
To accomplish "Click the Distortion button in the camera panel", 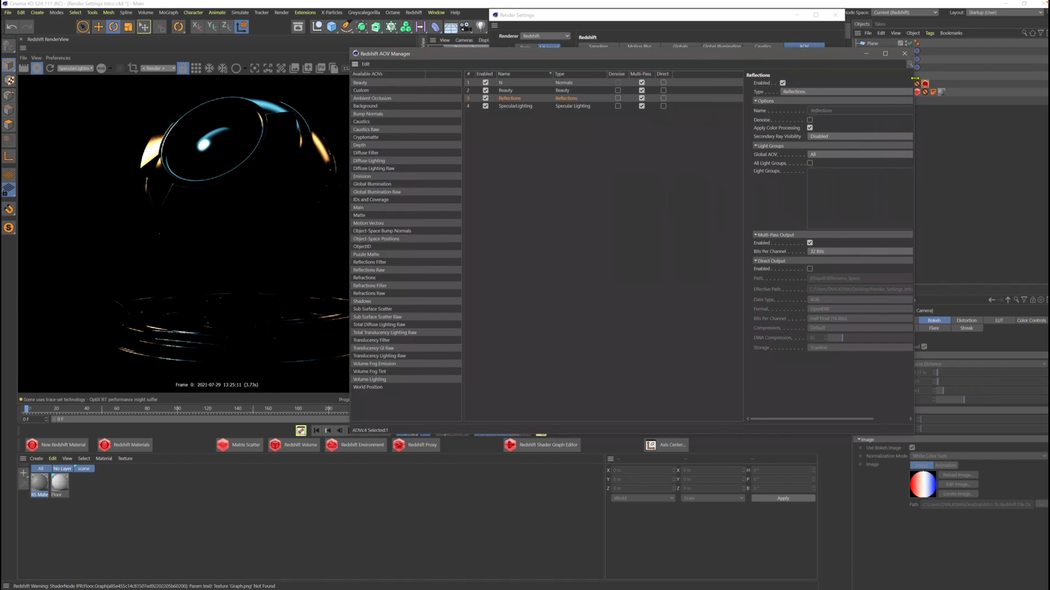I will click(x=967, y=320).
